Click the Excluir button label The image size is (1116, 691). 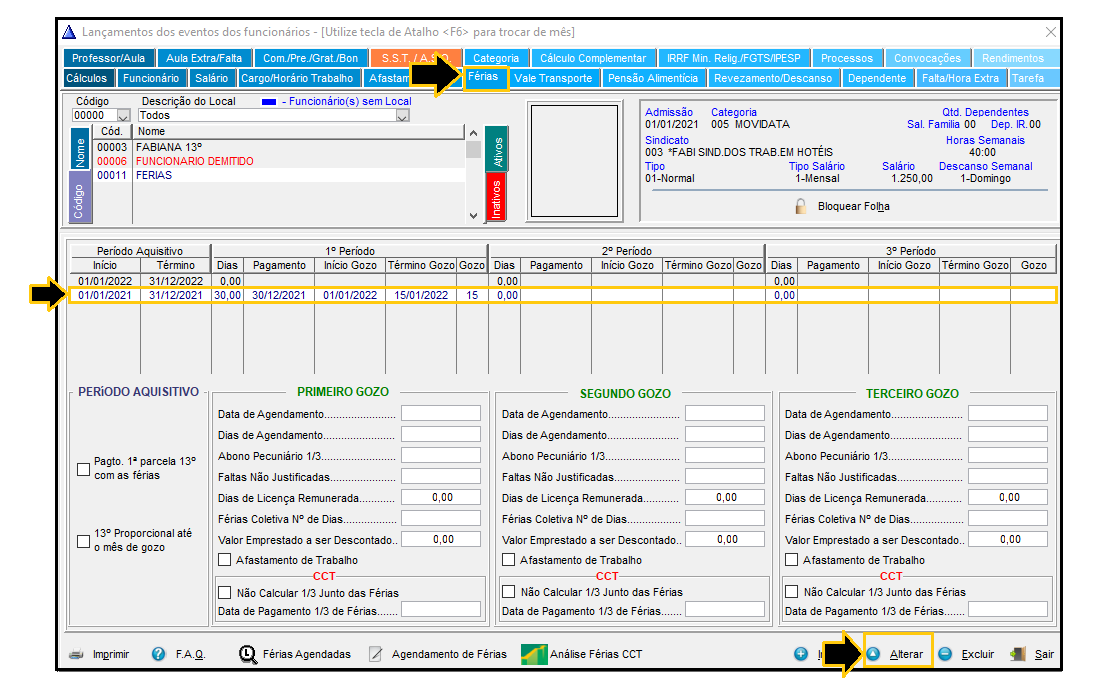[978, 654]
